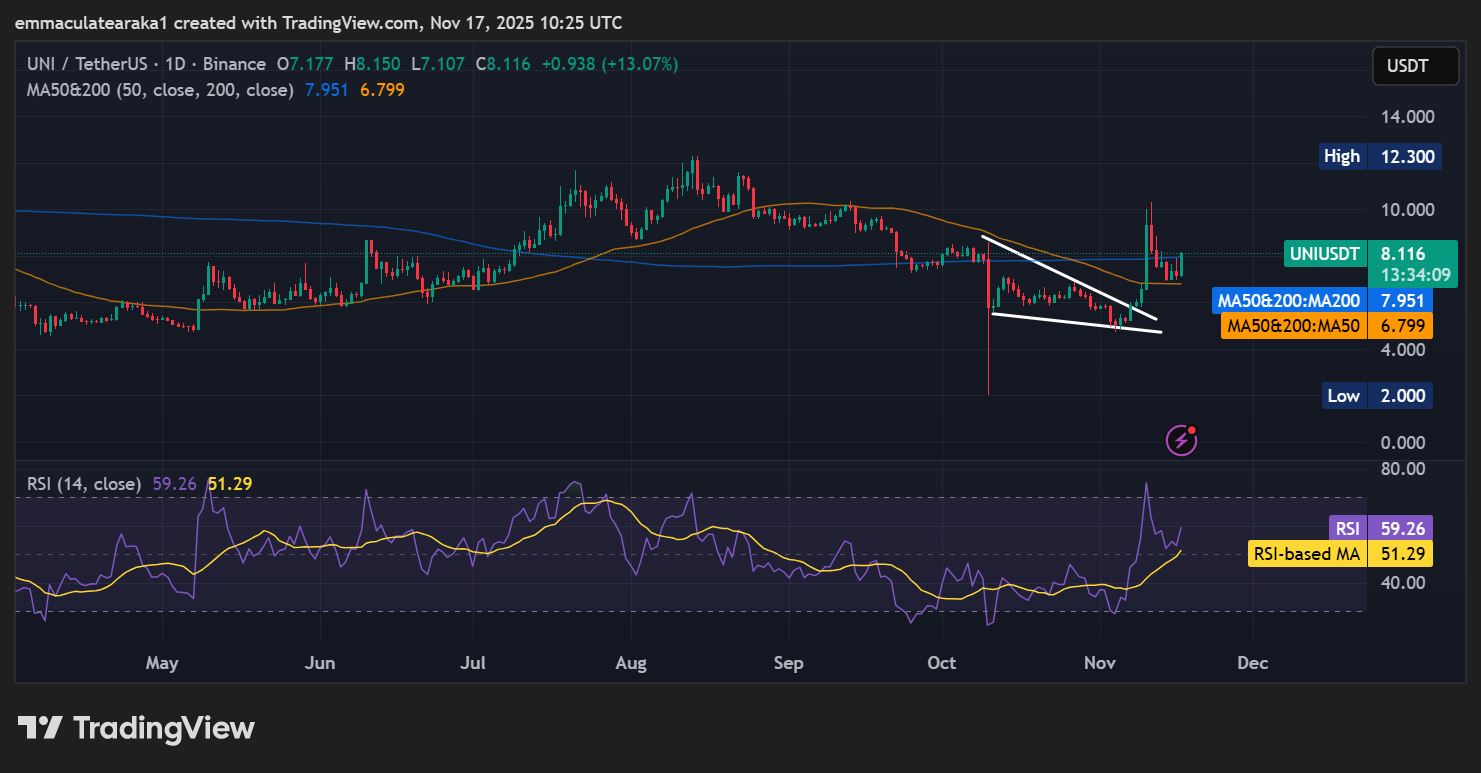The width and height of the screenshot is (1481, 773).
Task: Click the blue MA200 7.951 axis label
Action: [1322, 299]
